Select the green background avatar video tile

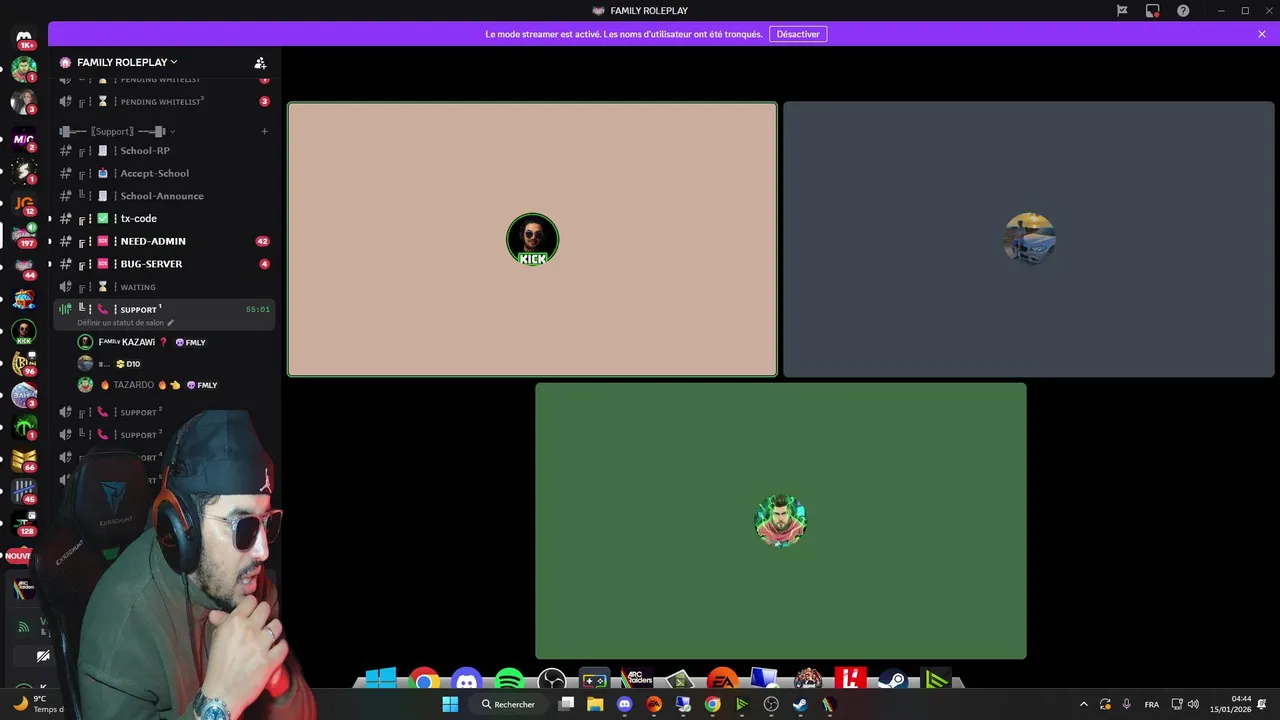coord(780,521)
